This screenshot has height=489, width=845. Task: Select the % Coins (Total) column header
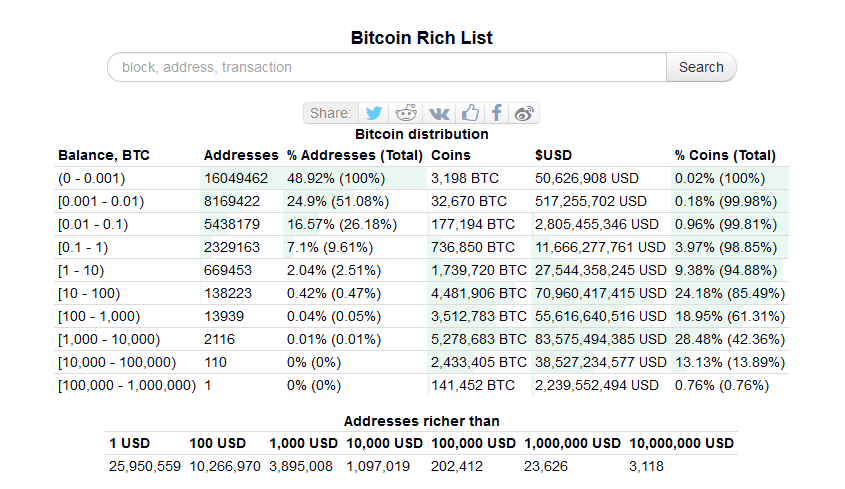725,155
